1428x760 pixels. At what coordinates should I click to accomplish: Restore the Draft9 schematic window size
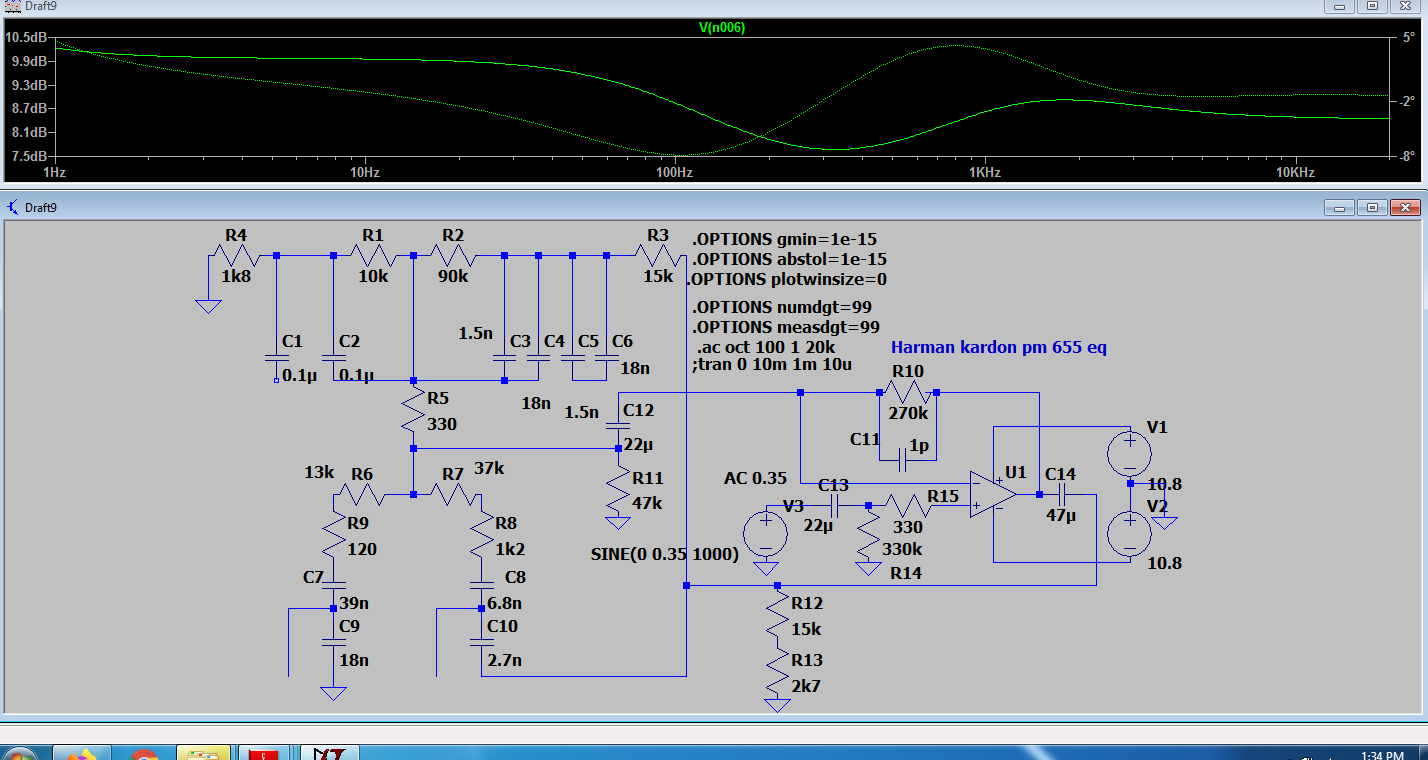point(1372,208)
